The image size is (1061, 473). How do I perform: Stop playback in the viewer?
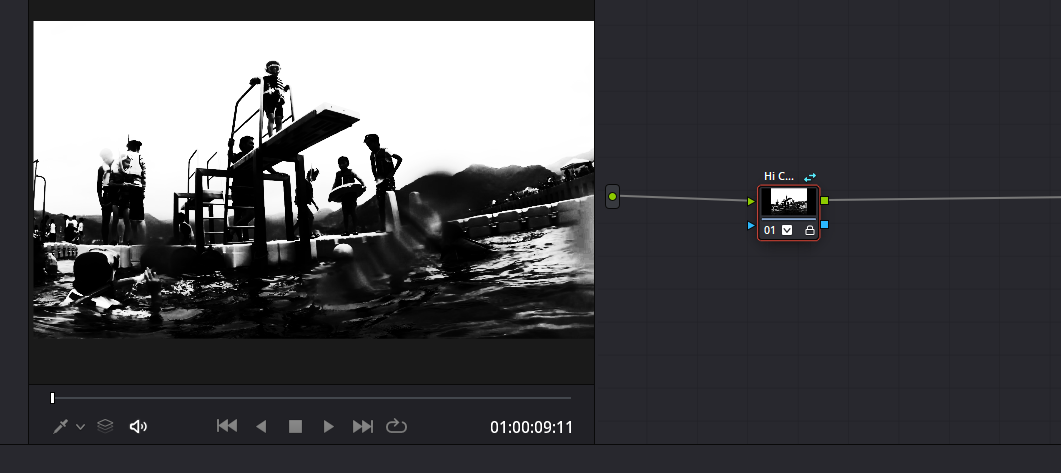click(x=295, y=426)
